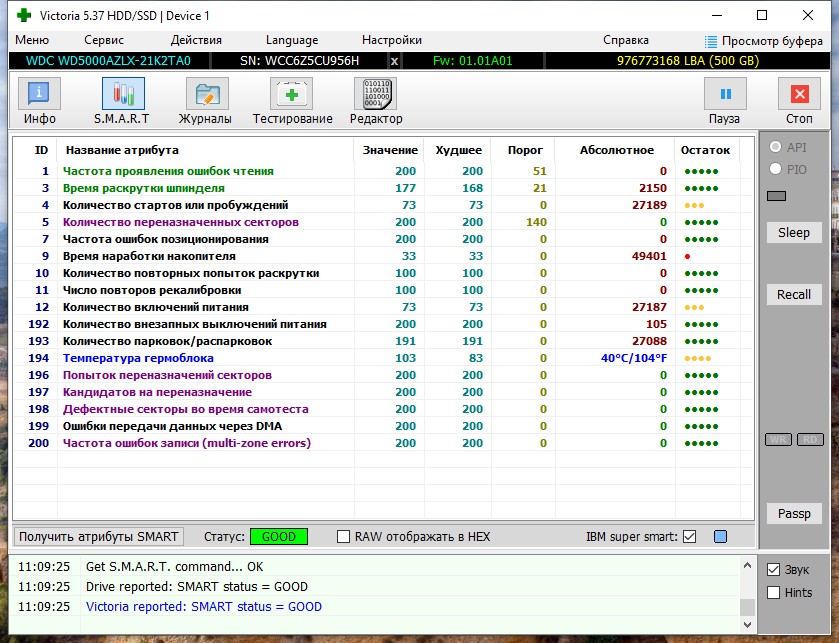
Task: Open the Language menu
Action: [x=292, y=40]
